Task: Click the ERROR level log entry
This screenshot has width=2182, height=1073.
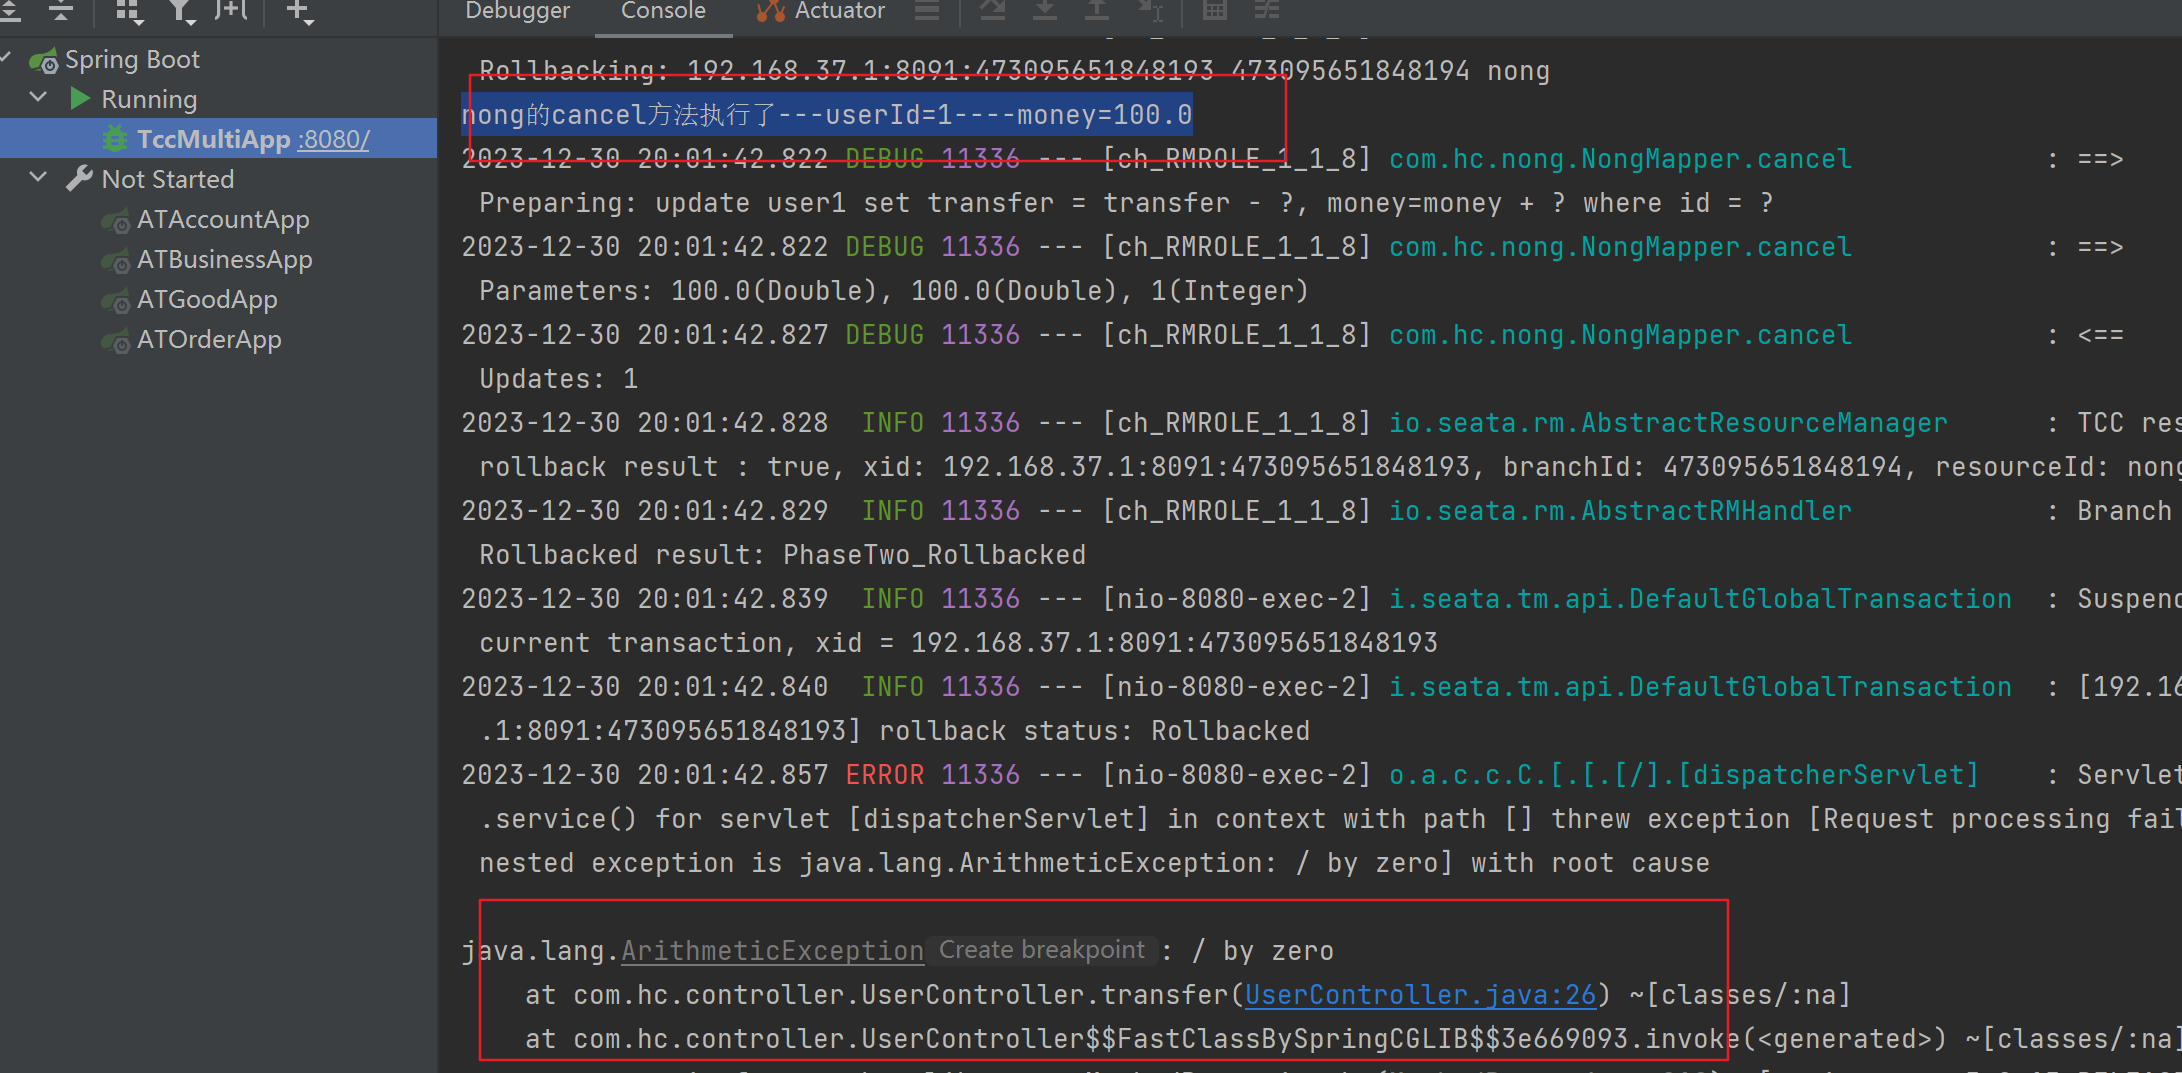Action: (x=884, y=775)
